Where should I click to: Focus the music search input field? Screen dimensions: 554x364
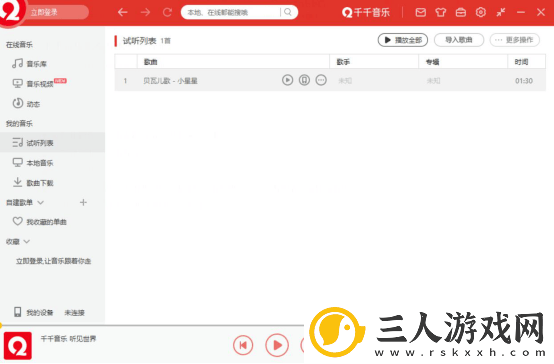tap(233, 13)
